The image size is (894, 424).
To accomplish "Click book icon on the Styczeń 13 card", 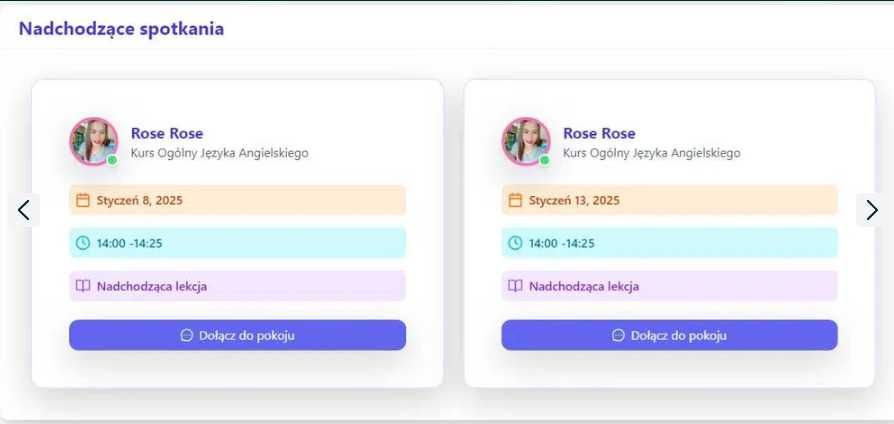I will tap(515, 286).
